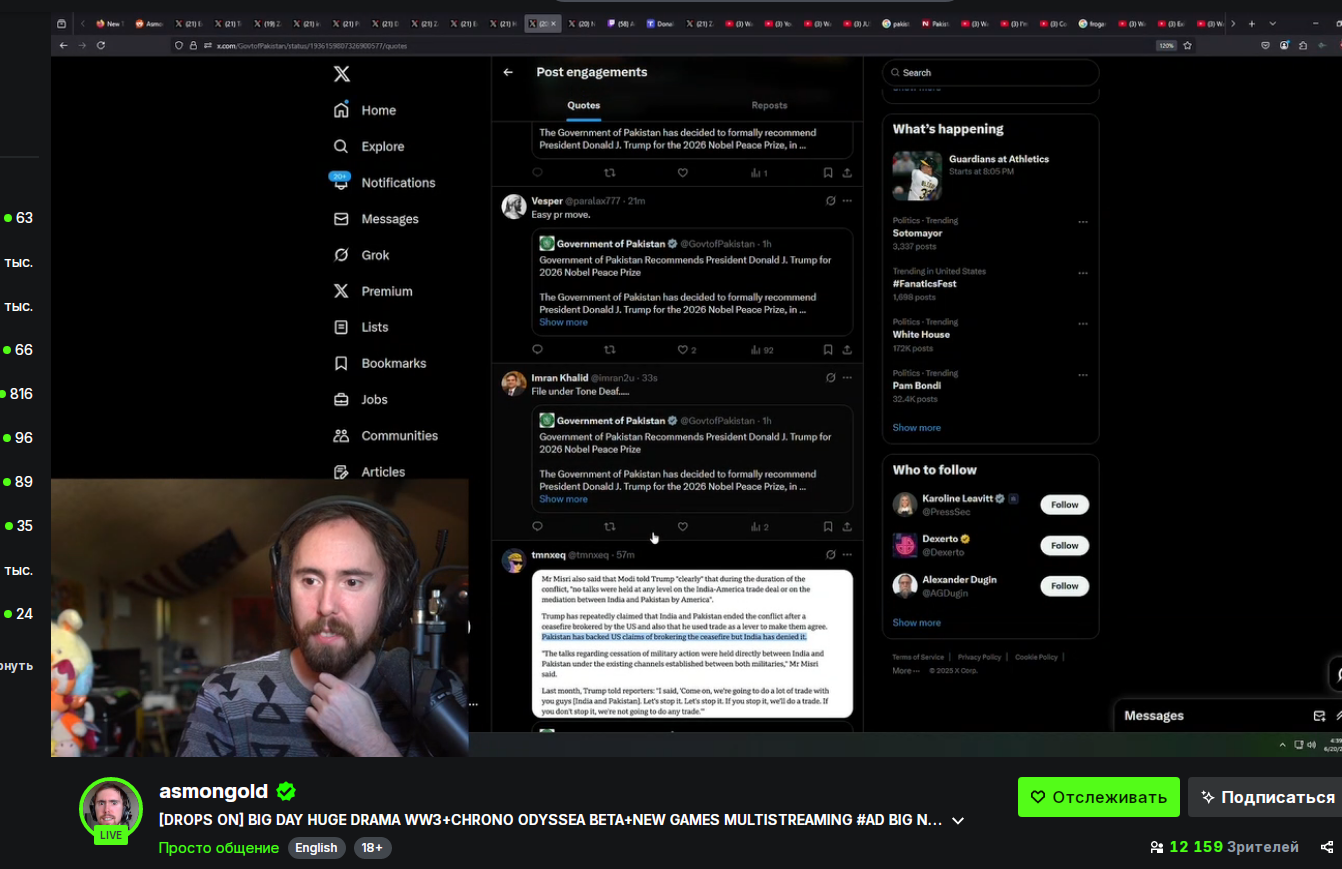Open Grok actions on Vesper's post
The image size is (1342, 869).
(x=830, y=201)
